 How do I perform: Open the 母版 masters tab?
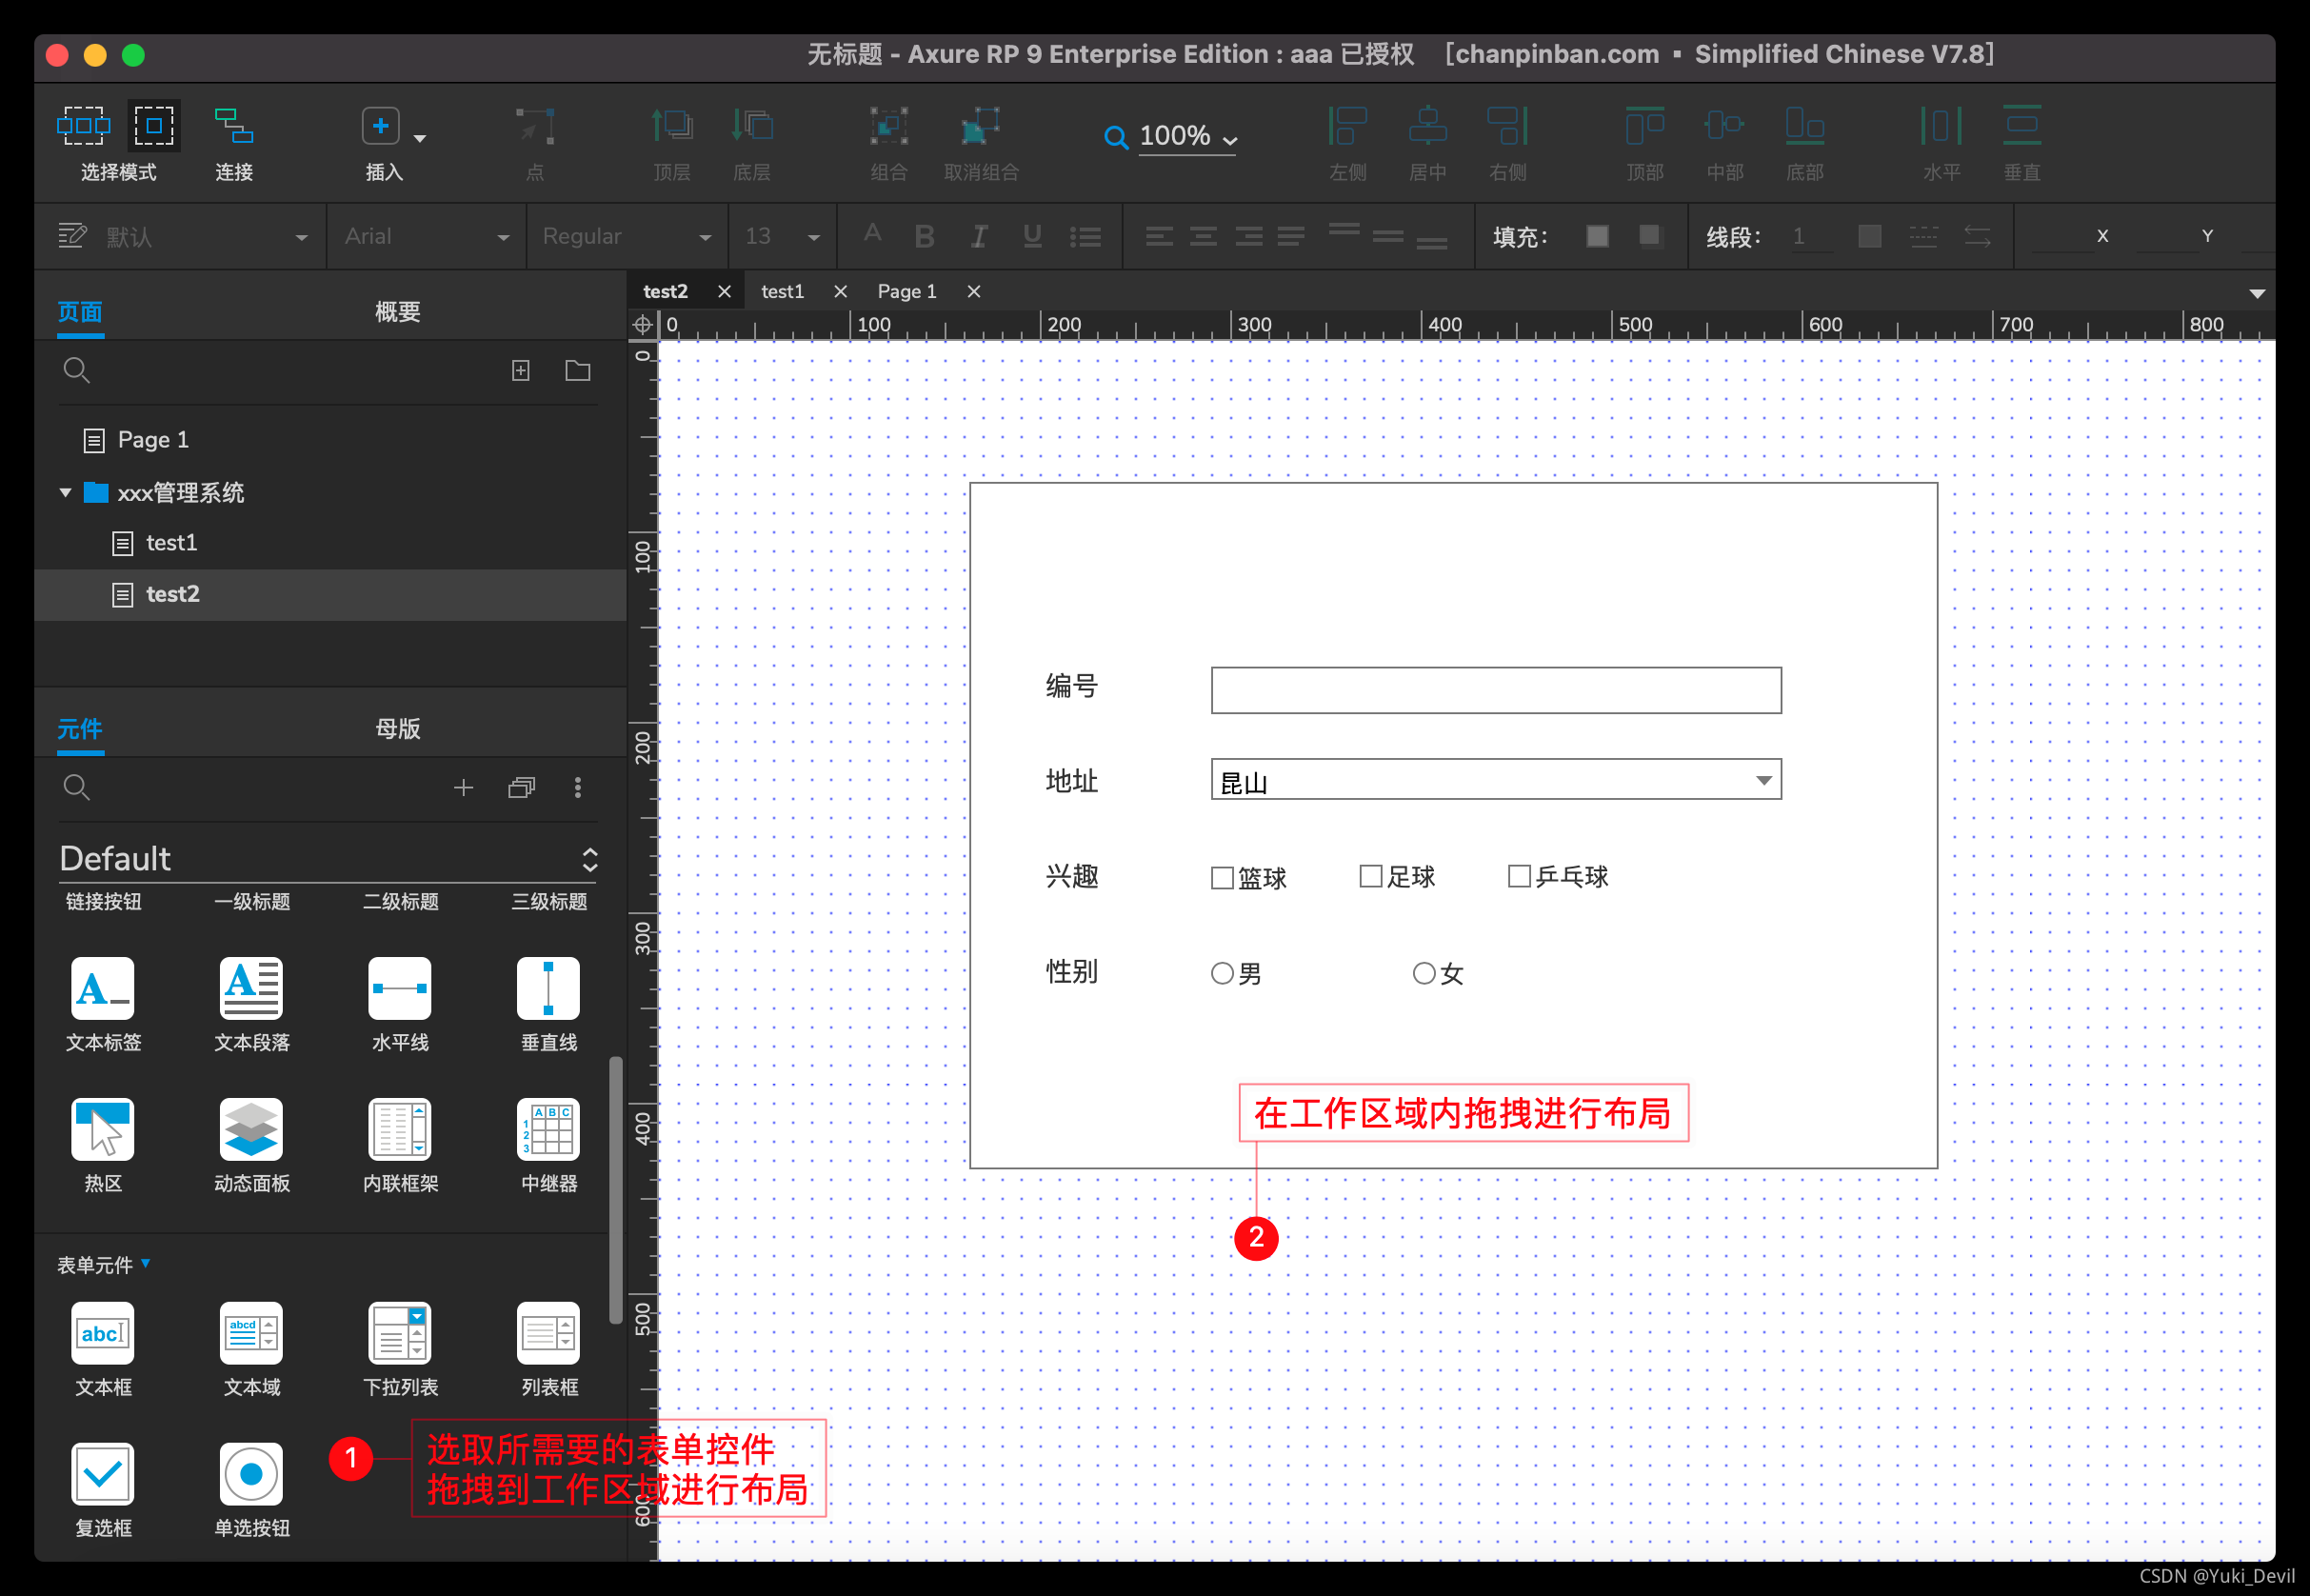pos(397,729)
